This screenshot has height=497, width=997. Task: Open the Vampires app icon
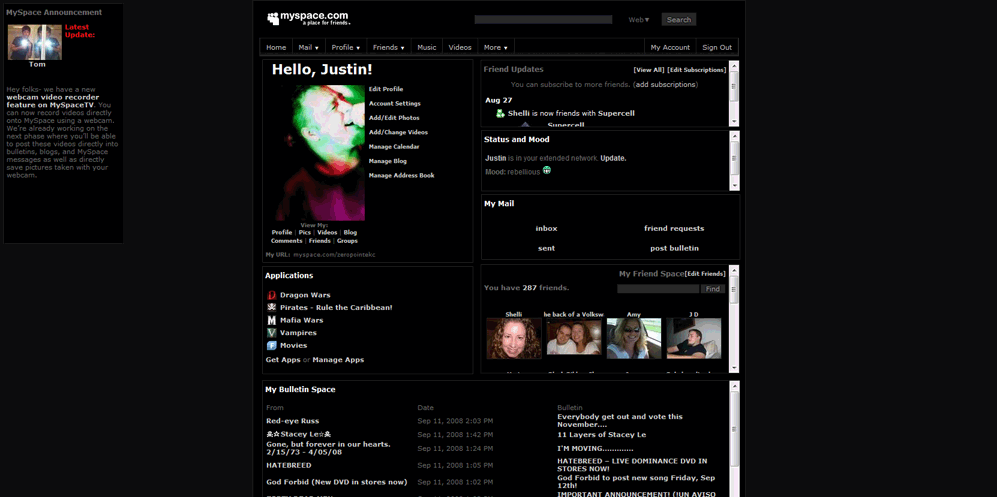(x=272, y=333)
